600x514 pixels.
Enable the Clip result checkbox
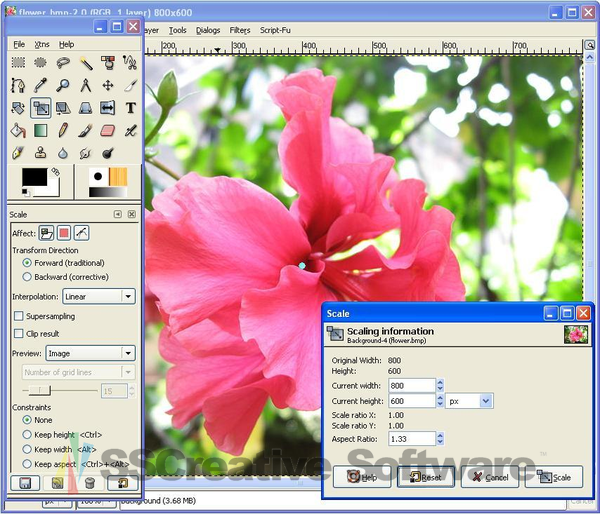pos(36,334)
